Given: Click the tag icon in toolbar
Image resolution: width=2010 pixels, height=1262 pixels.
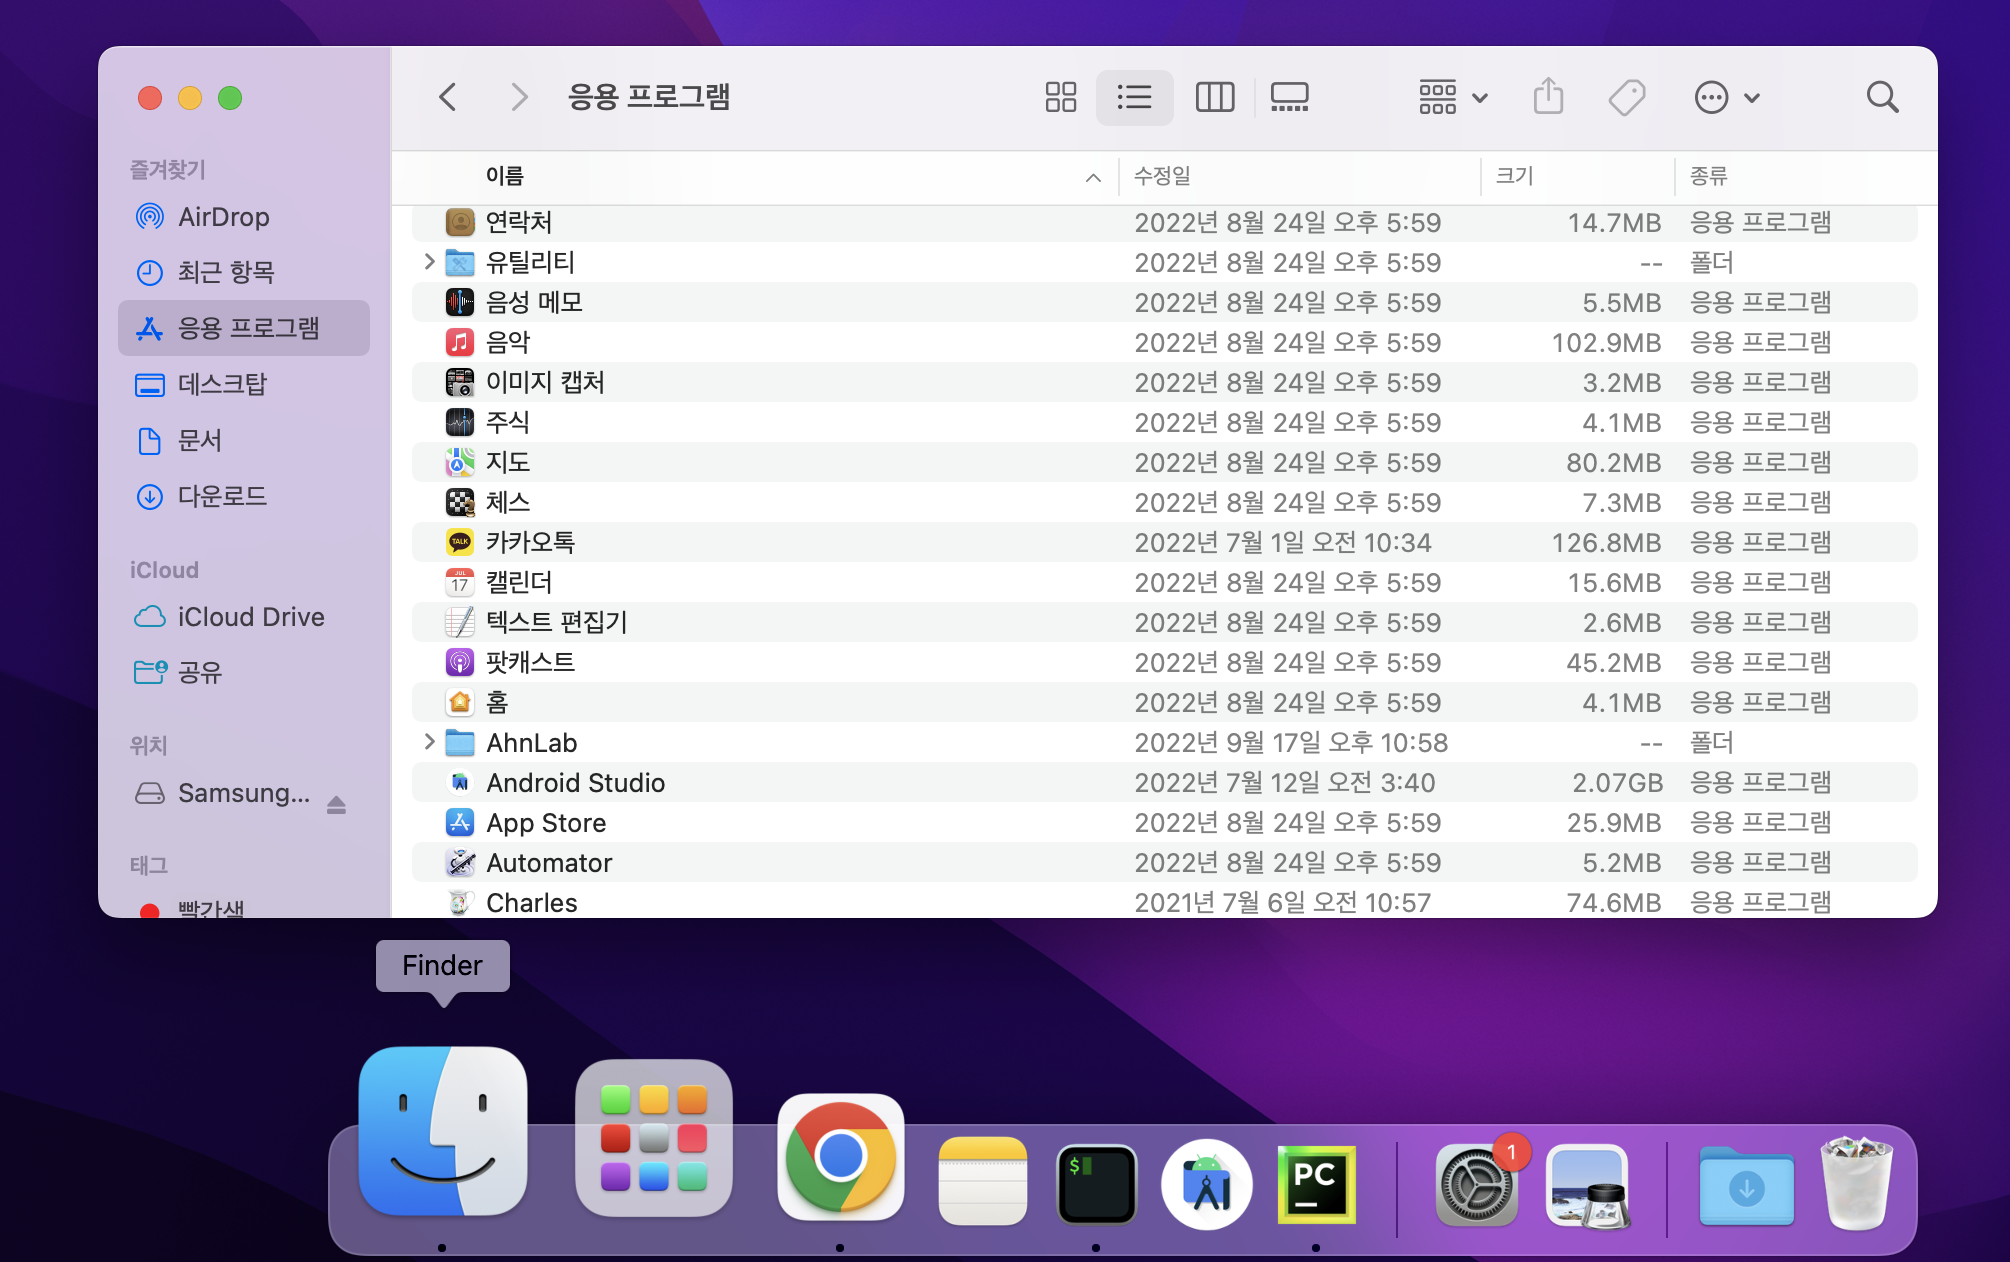Looking at the screenshot, I should tap(1626, 97).
